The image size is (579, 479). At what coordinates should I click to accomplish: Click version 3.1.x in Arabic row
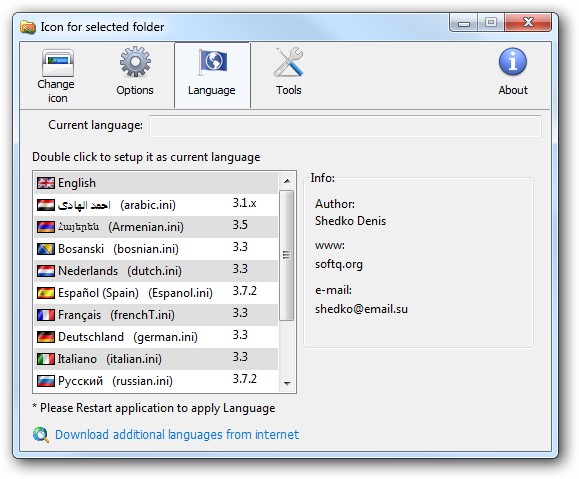(244, 203)
